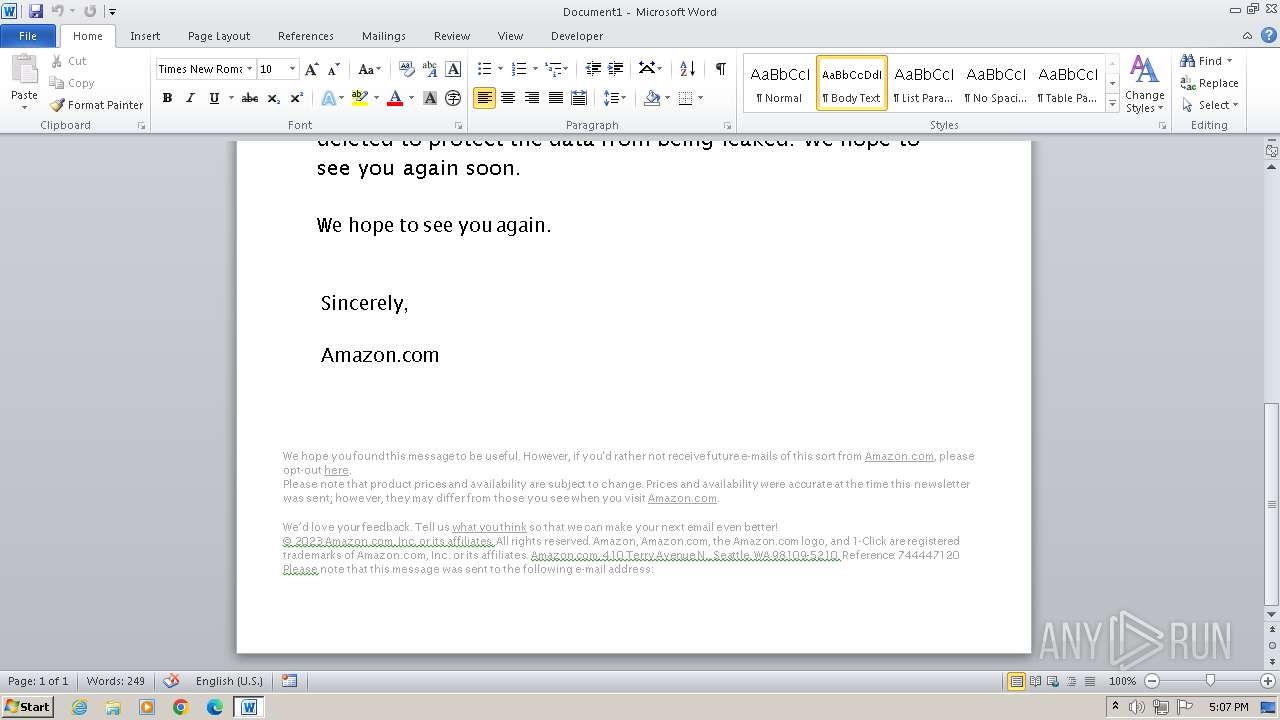Open the Windows Start menu
1280x720 pixels.
point(28,706)
